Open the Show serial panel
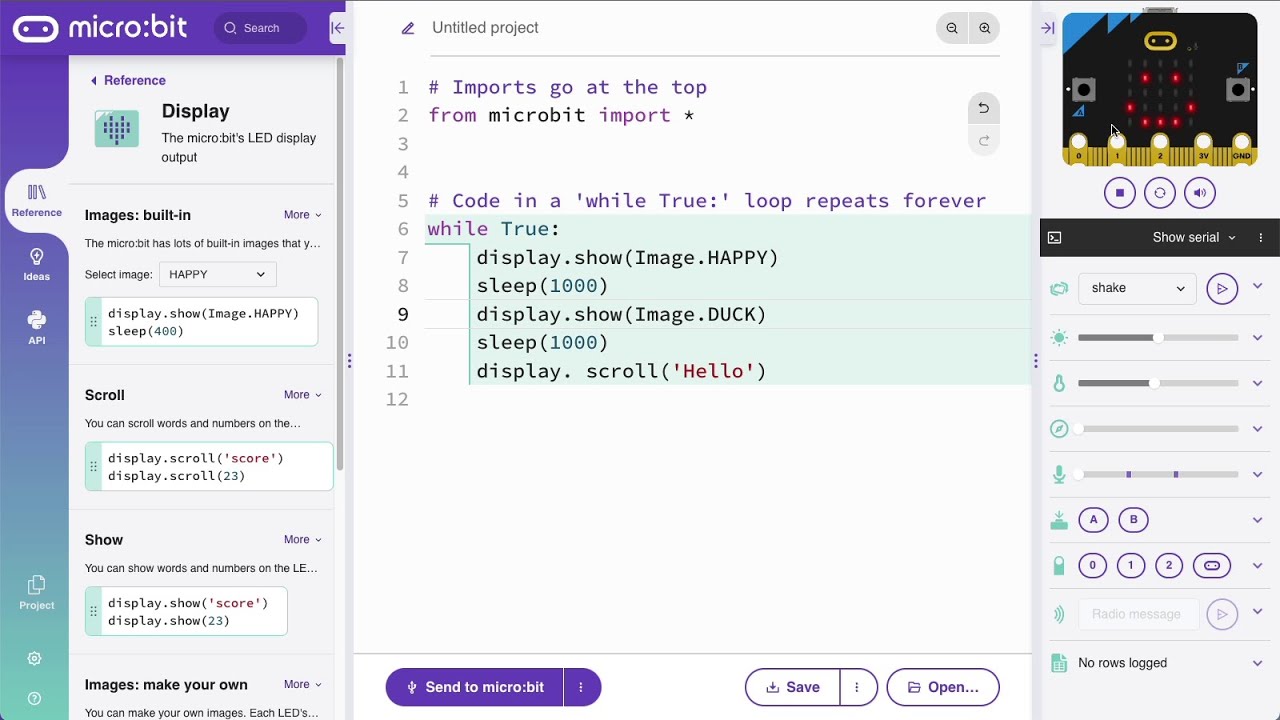Viewport: 1280px width, 720px height. pos(1186,237)
